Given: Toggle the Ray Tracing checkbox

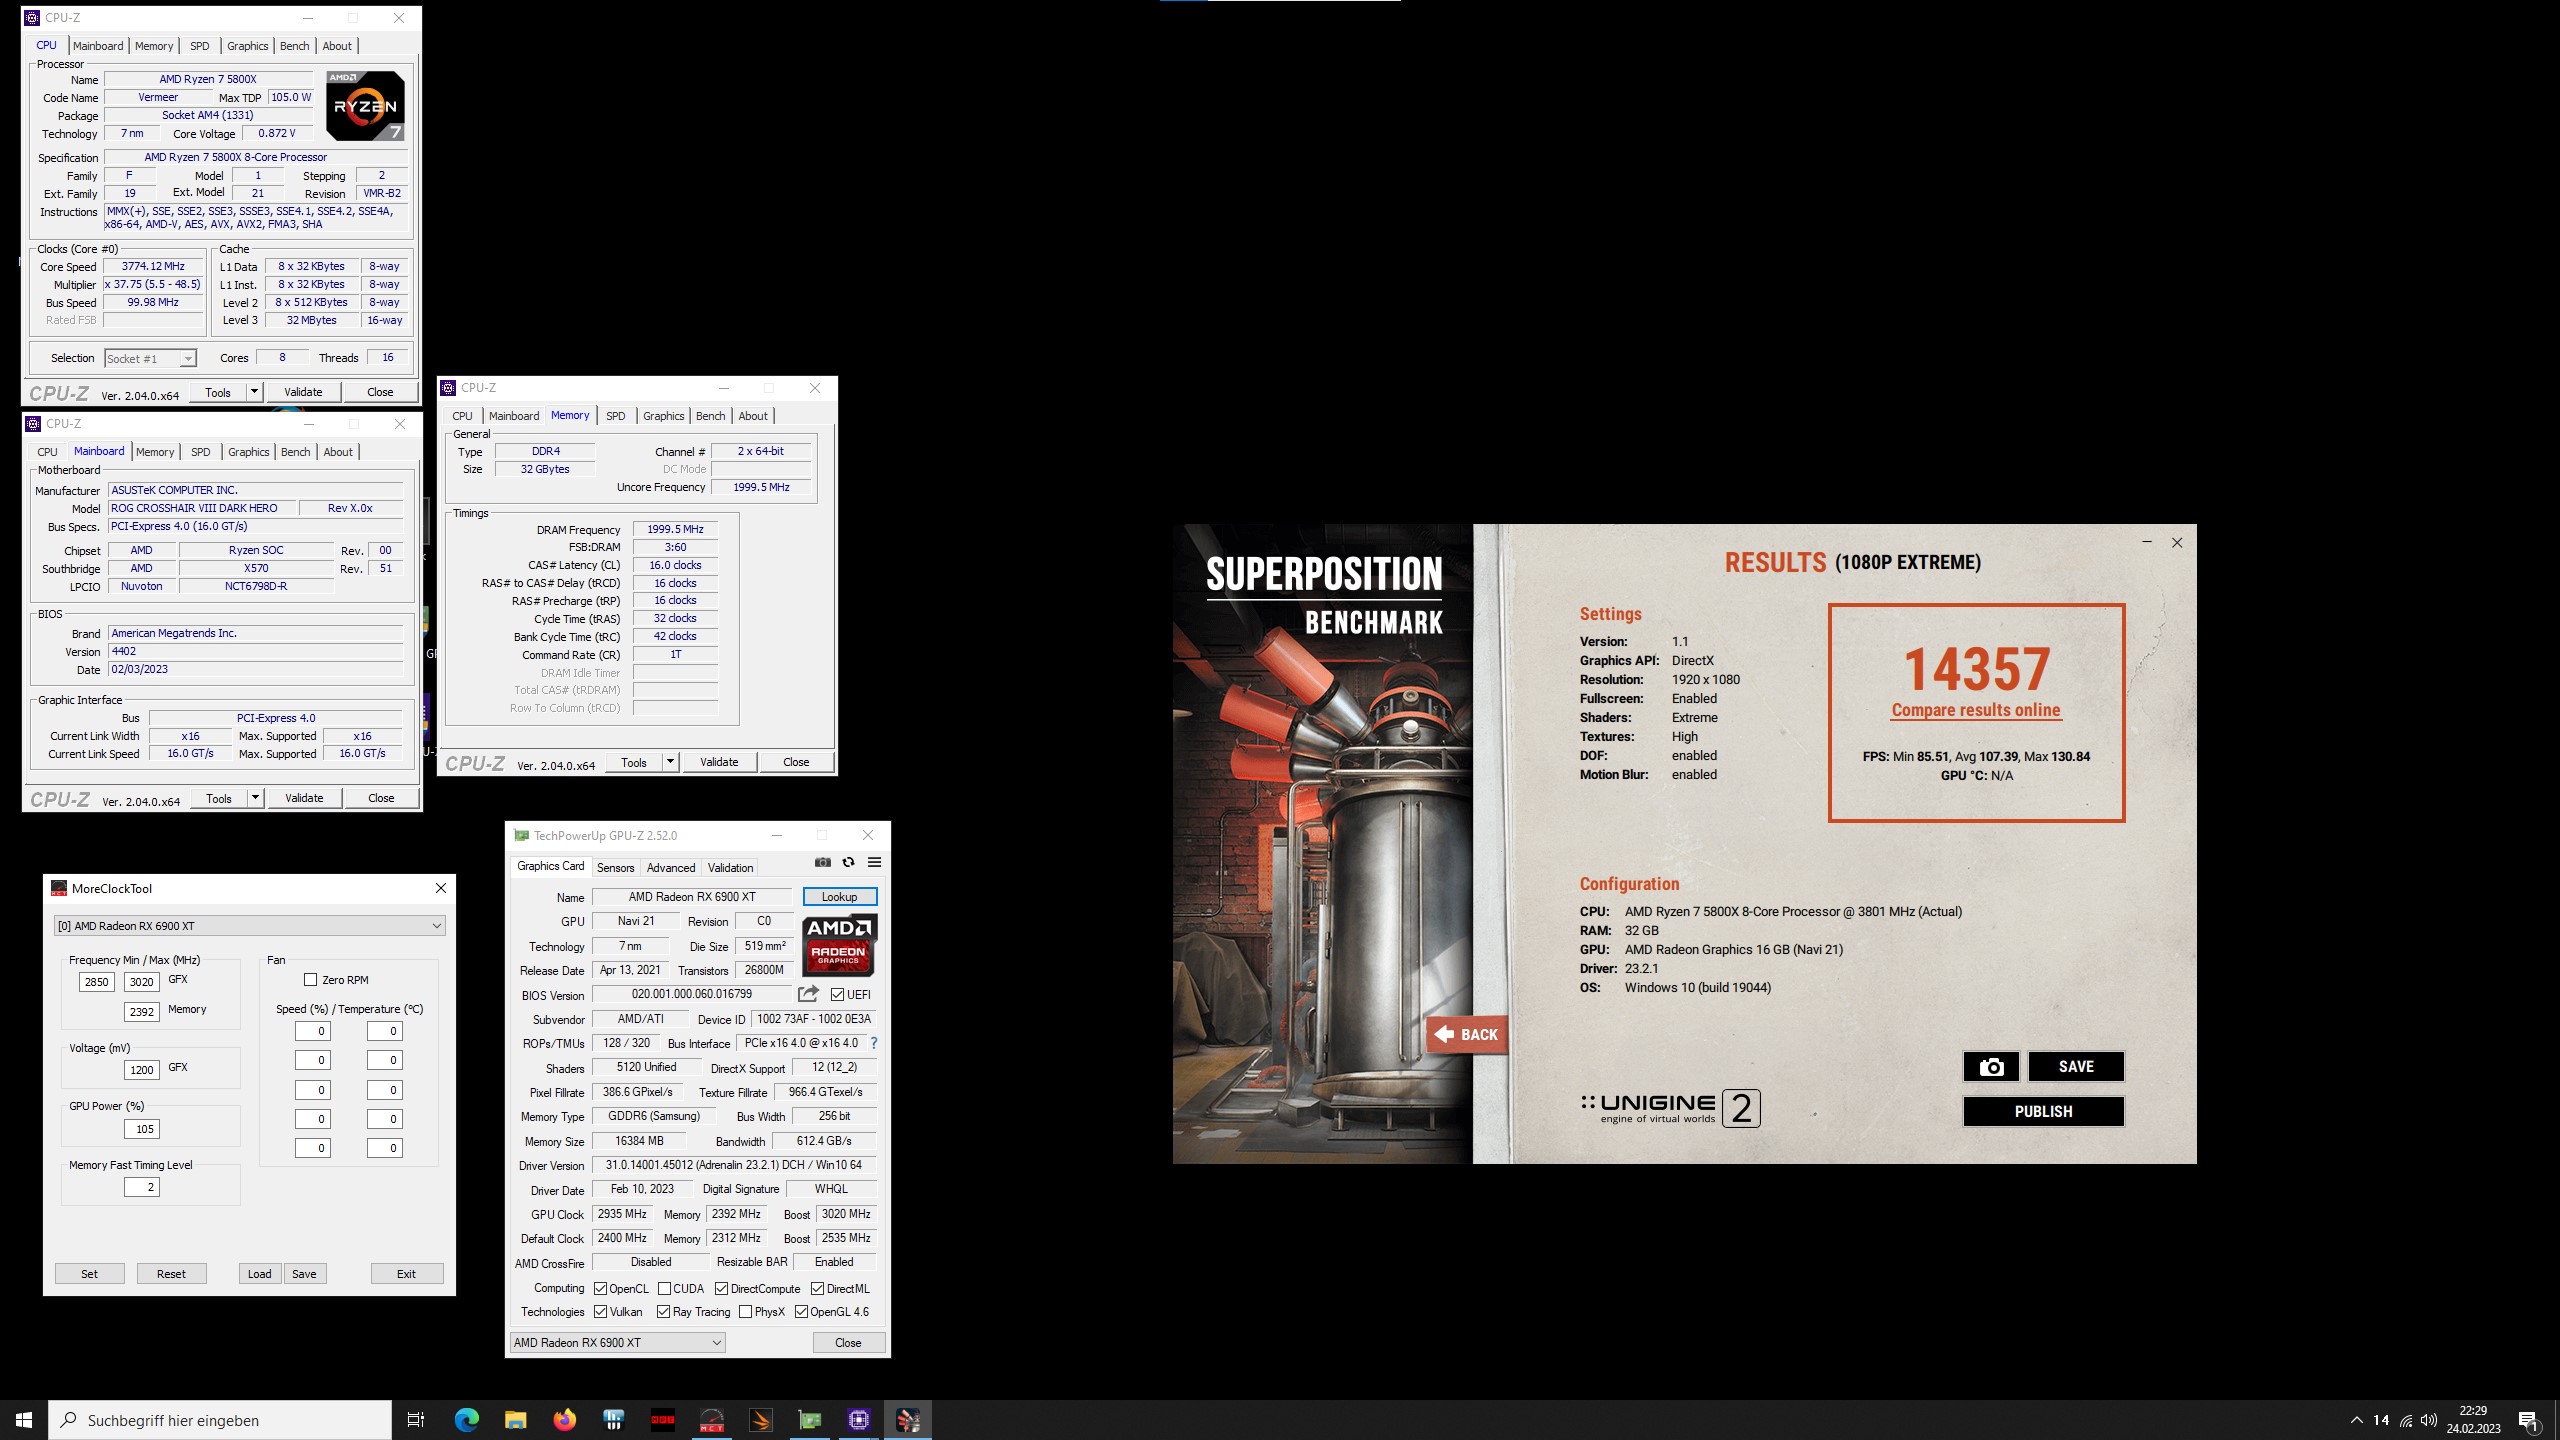Looking at the screenshot, I should click(x=663, y=1312).
